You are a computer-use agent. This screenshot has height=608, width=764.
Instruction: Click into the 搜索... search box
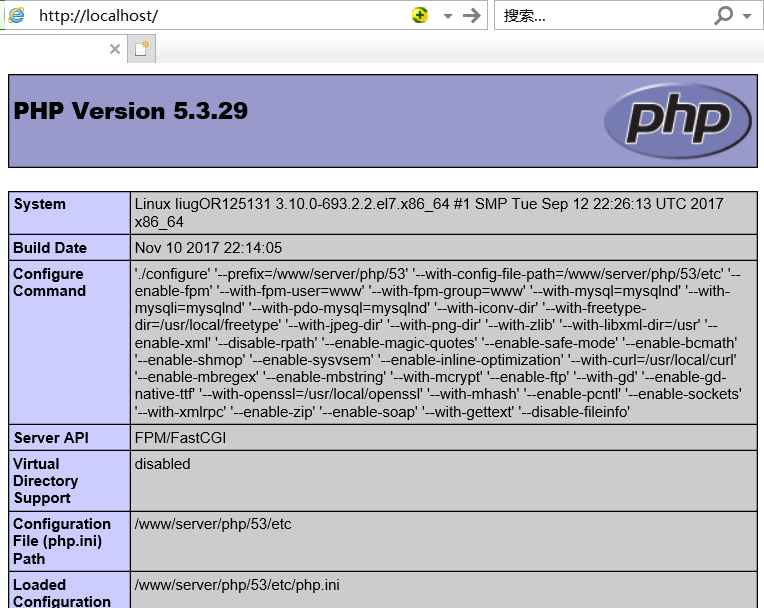point(600,16)
